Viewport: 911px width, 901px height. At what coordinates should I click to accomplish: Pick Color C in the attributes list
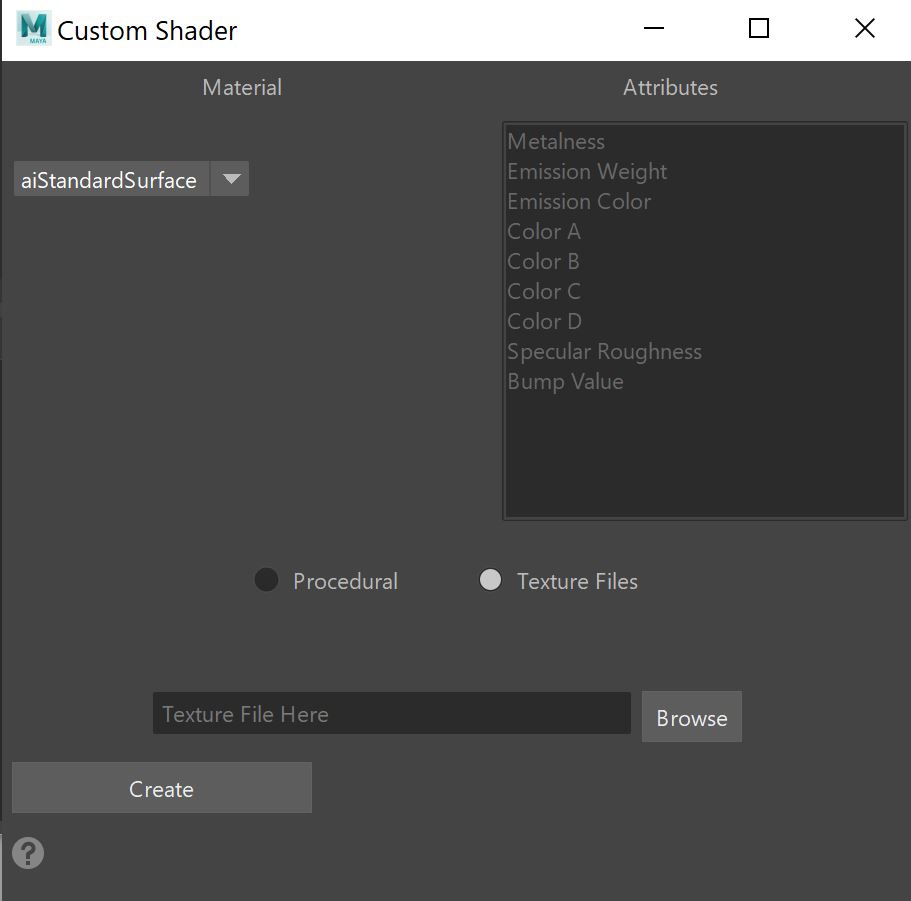point(544,292)
